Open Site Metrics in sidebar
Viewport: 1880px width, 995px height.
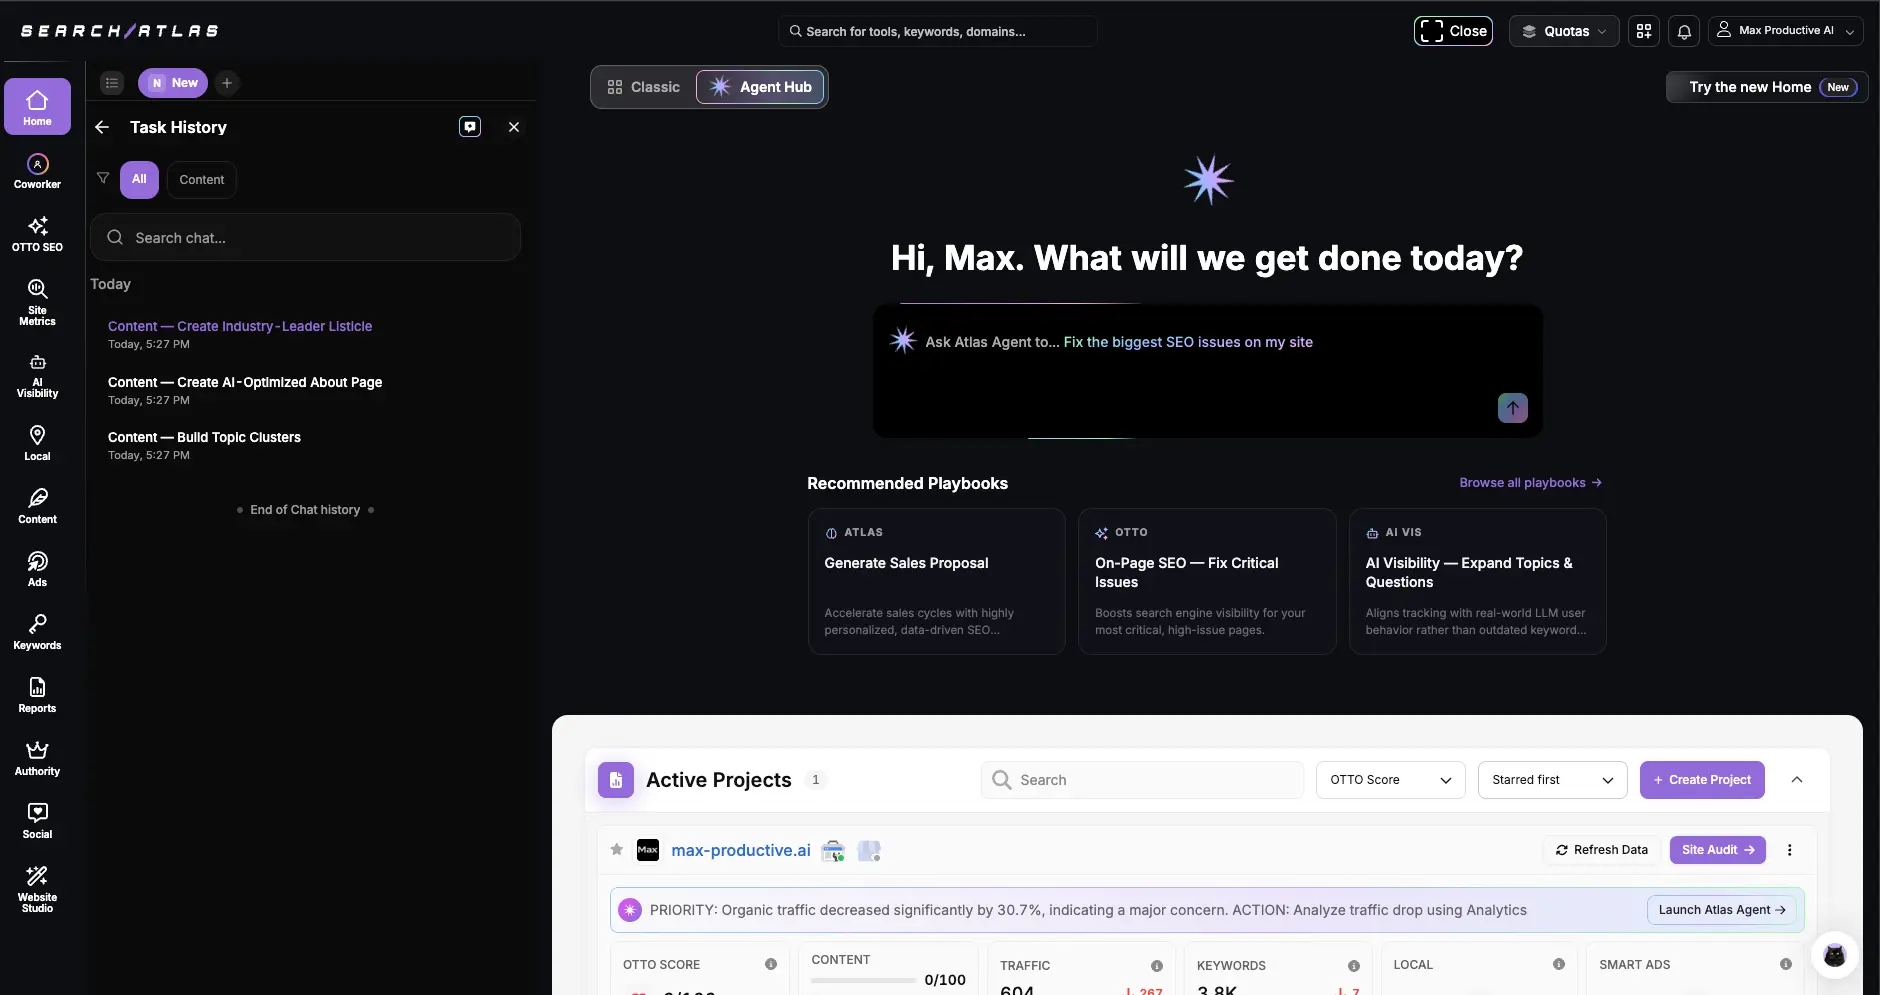(x=37, y=302)
